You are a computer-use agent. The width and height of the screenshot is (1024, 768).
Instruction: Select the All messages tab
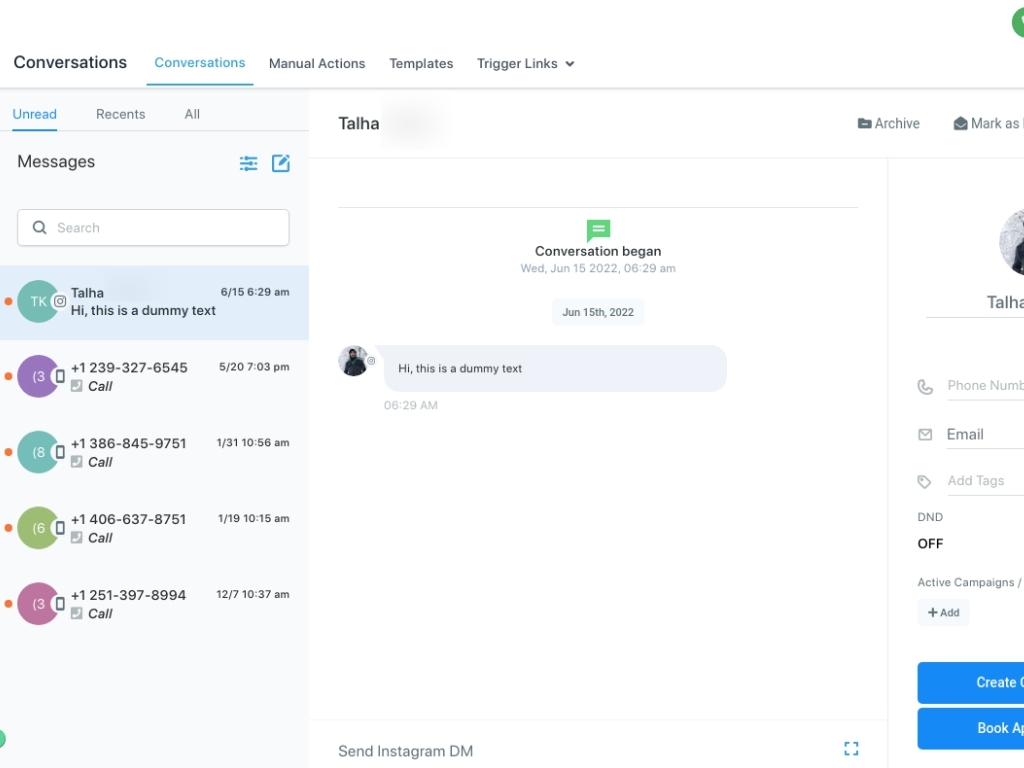(192, 114)
